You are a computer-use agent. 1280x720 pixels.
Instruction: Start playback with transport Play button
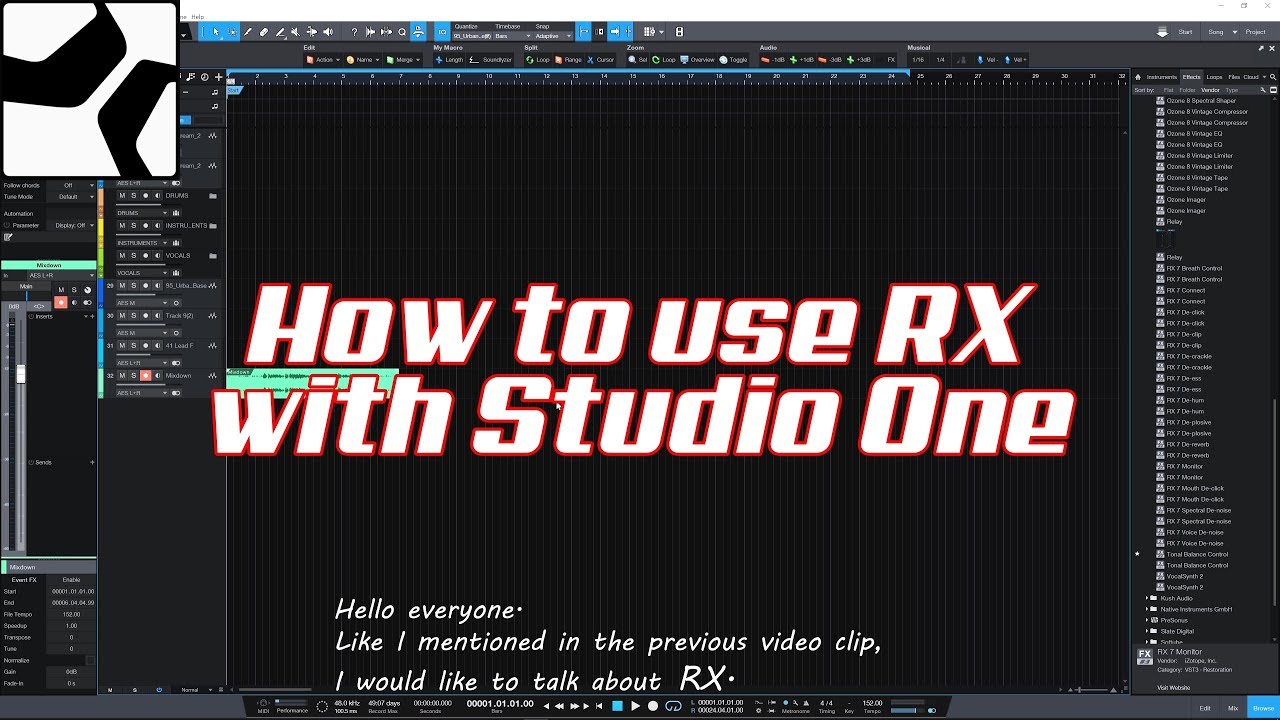pyautogui.click(x=635, y=706)
